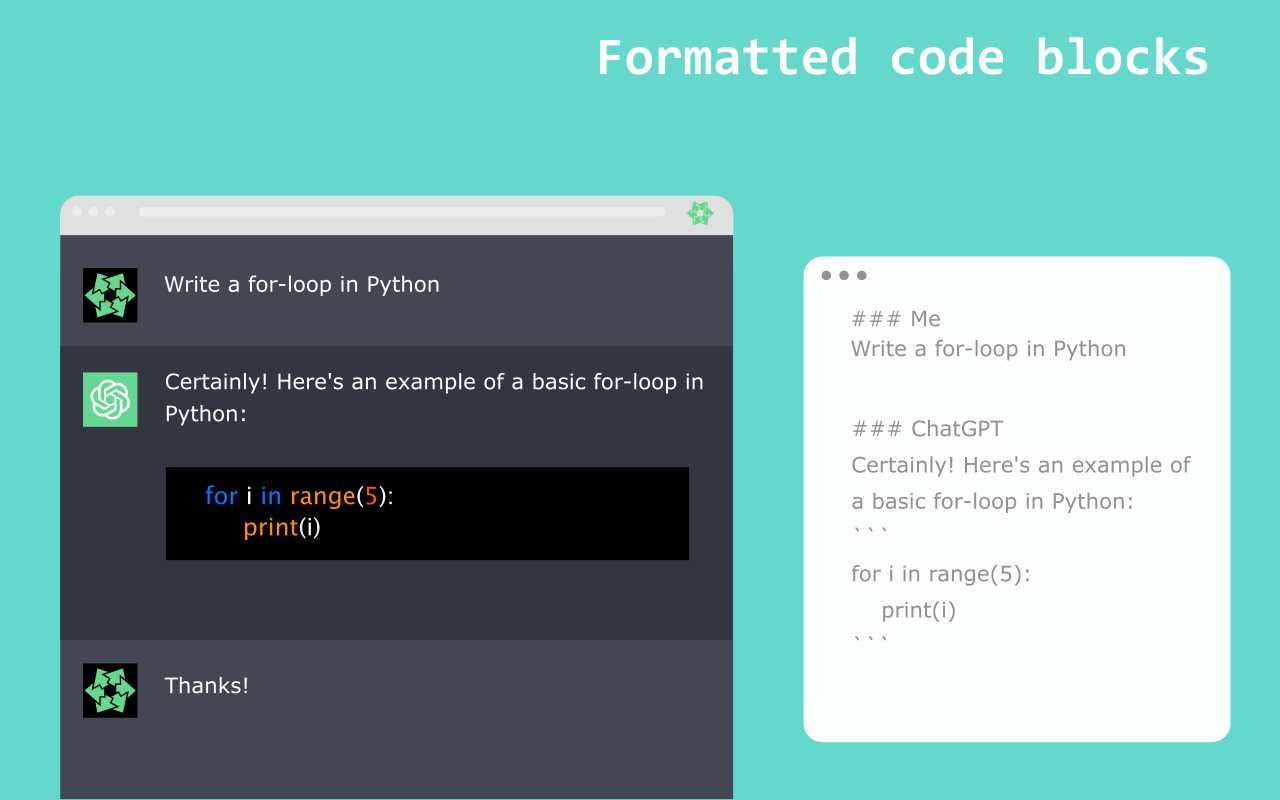This screenshot has height=800, width=1280.
Task: Click the 'Thanks!' chat message
Action: coord(207,685)
